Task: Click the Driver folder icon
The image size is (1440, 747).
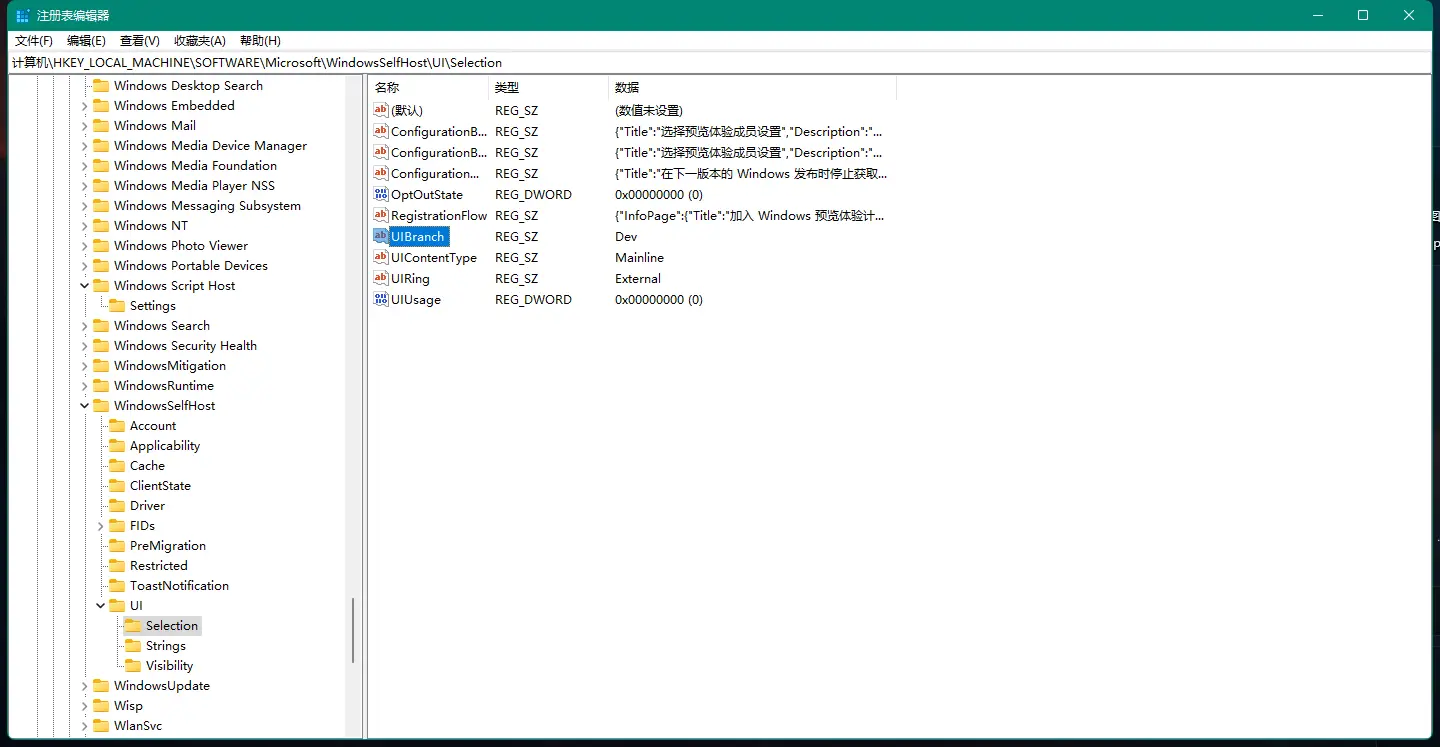Action: pos(117,506)
